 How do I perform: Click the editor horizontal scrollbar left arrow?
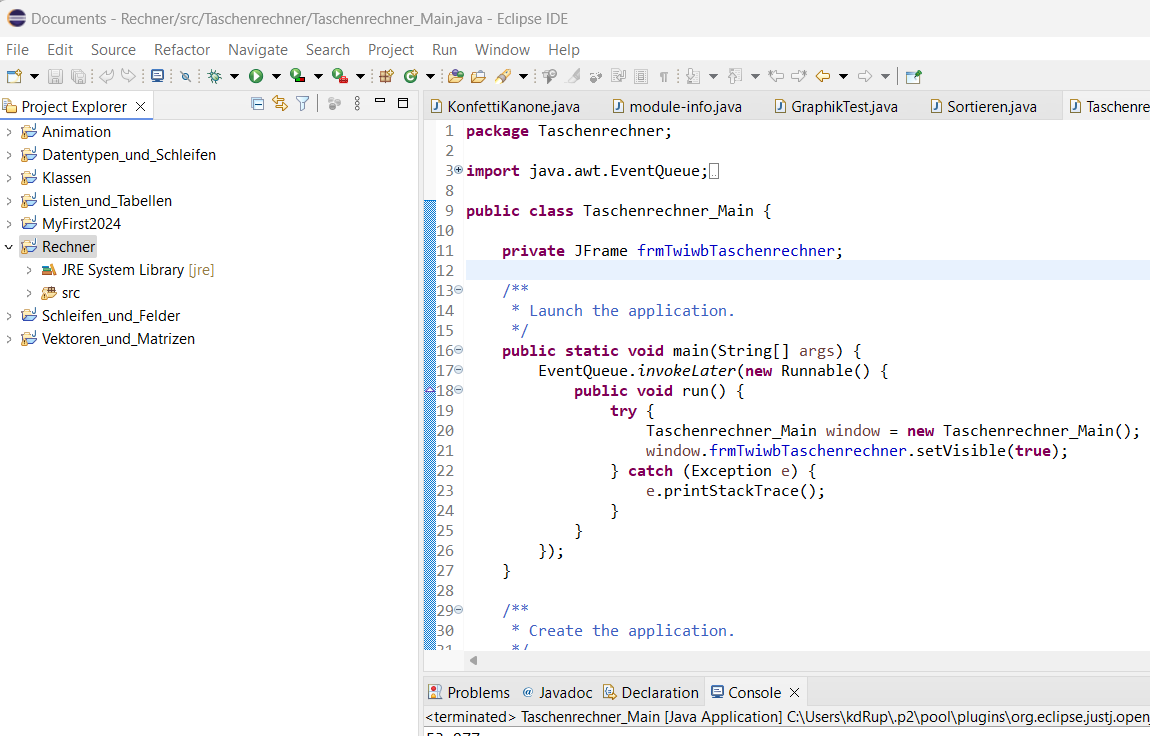[473, 660]
